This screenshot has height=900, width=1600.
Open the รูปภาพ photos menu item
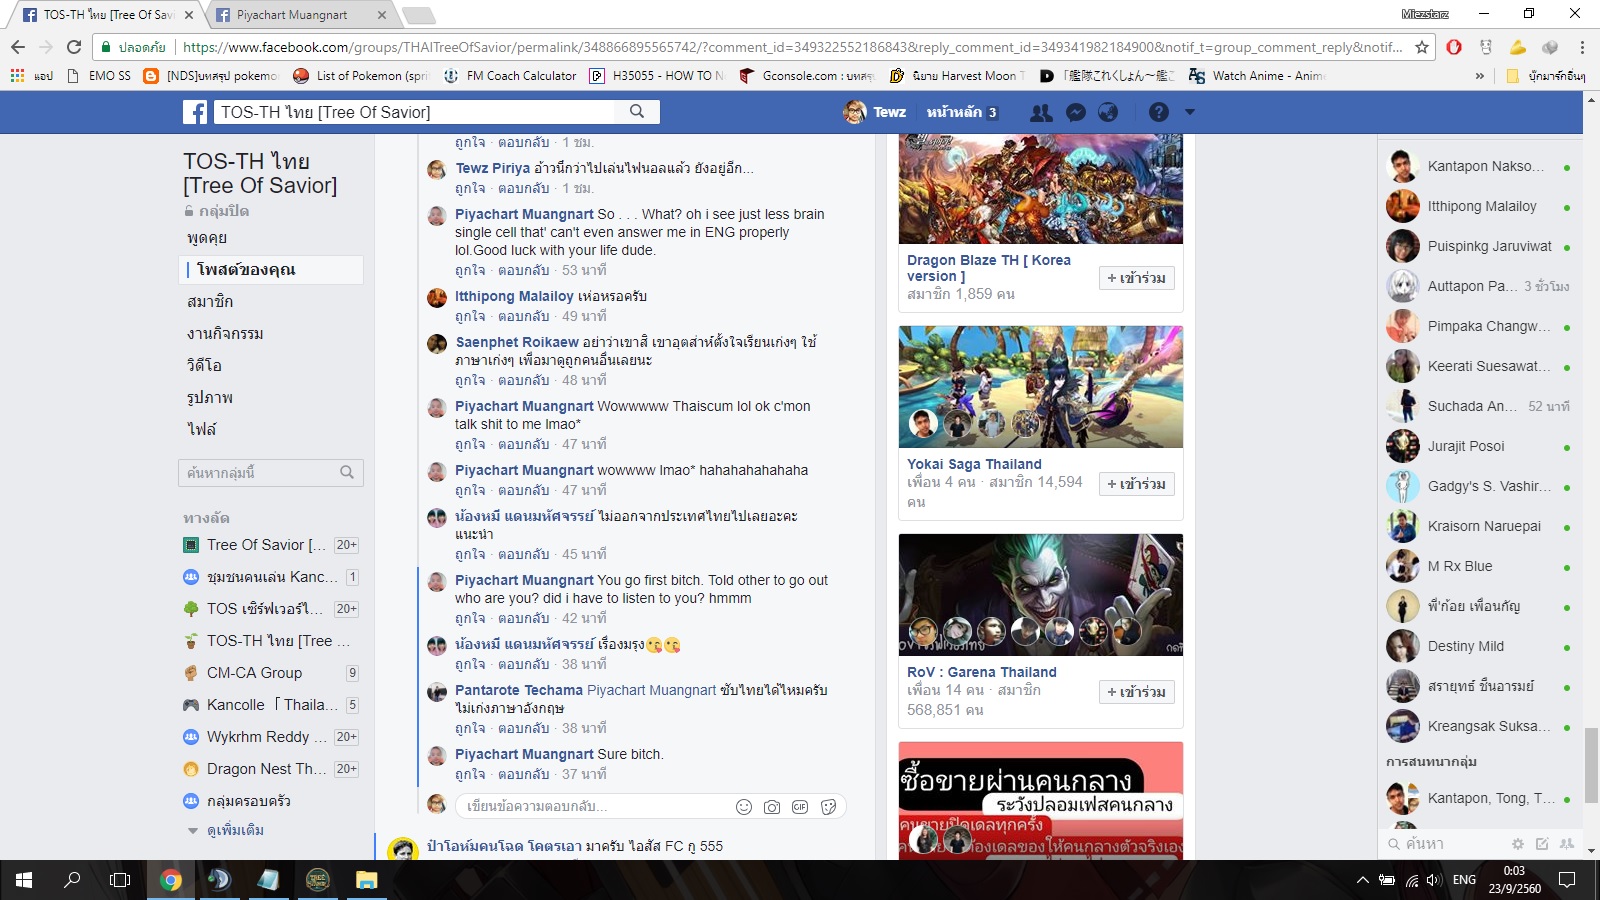pos(210,398)
